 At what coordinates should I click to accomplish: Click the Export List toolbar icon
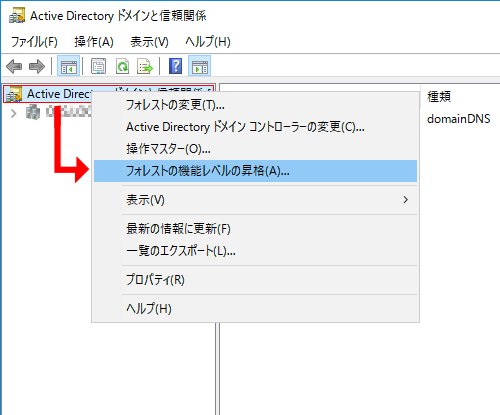(x=145, y=66)
